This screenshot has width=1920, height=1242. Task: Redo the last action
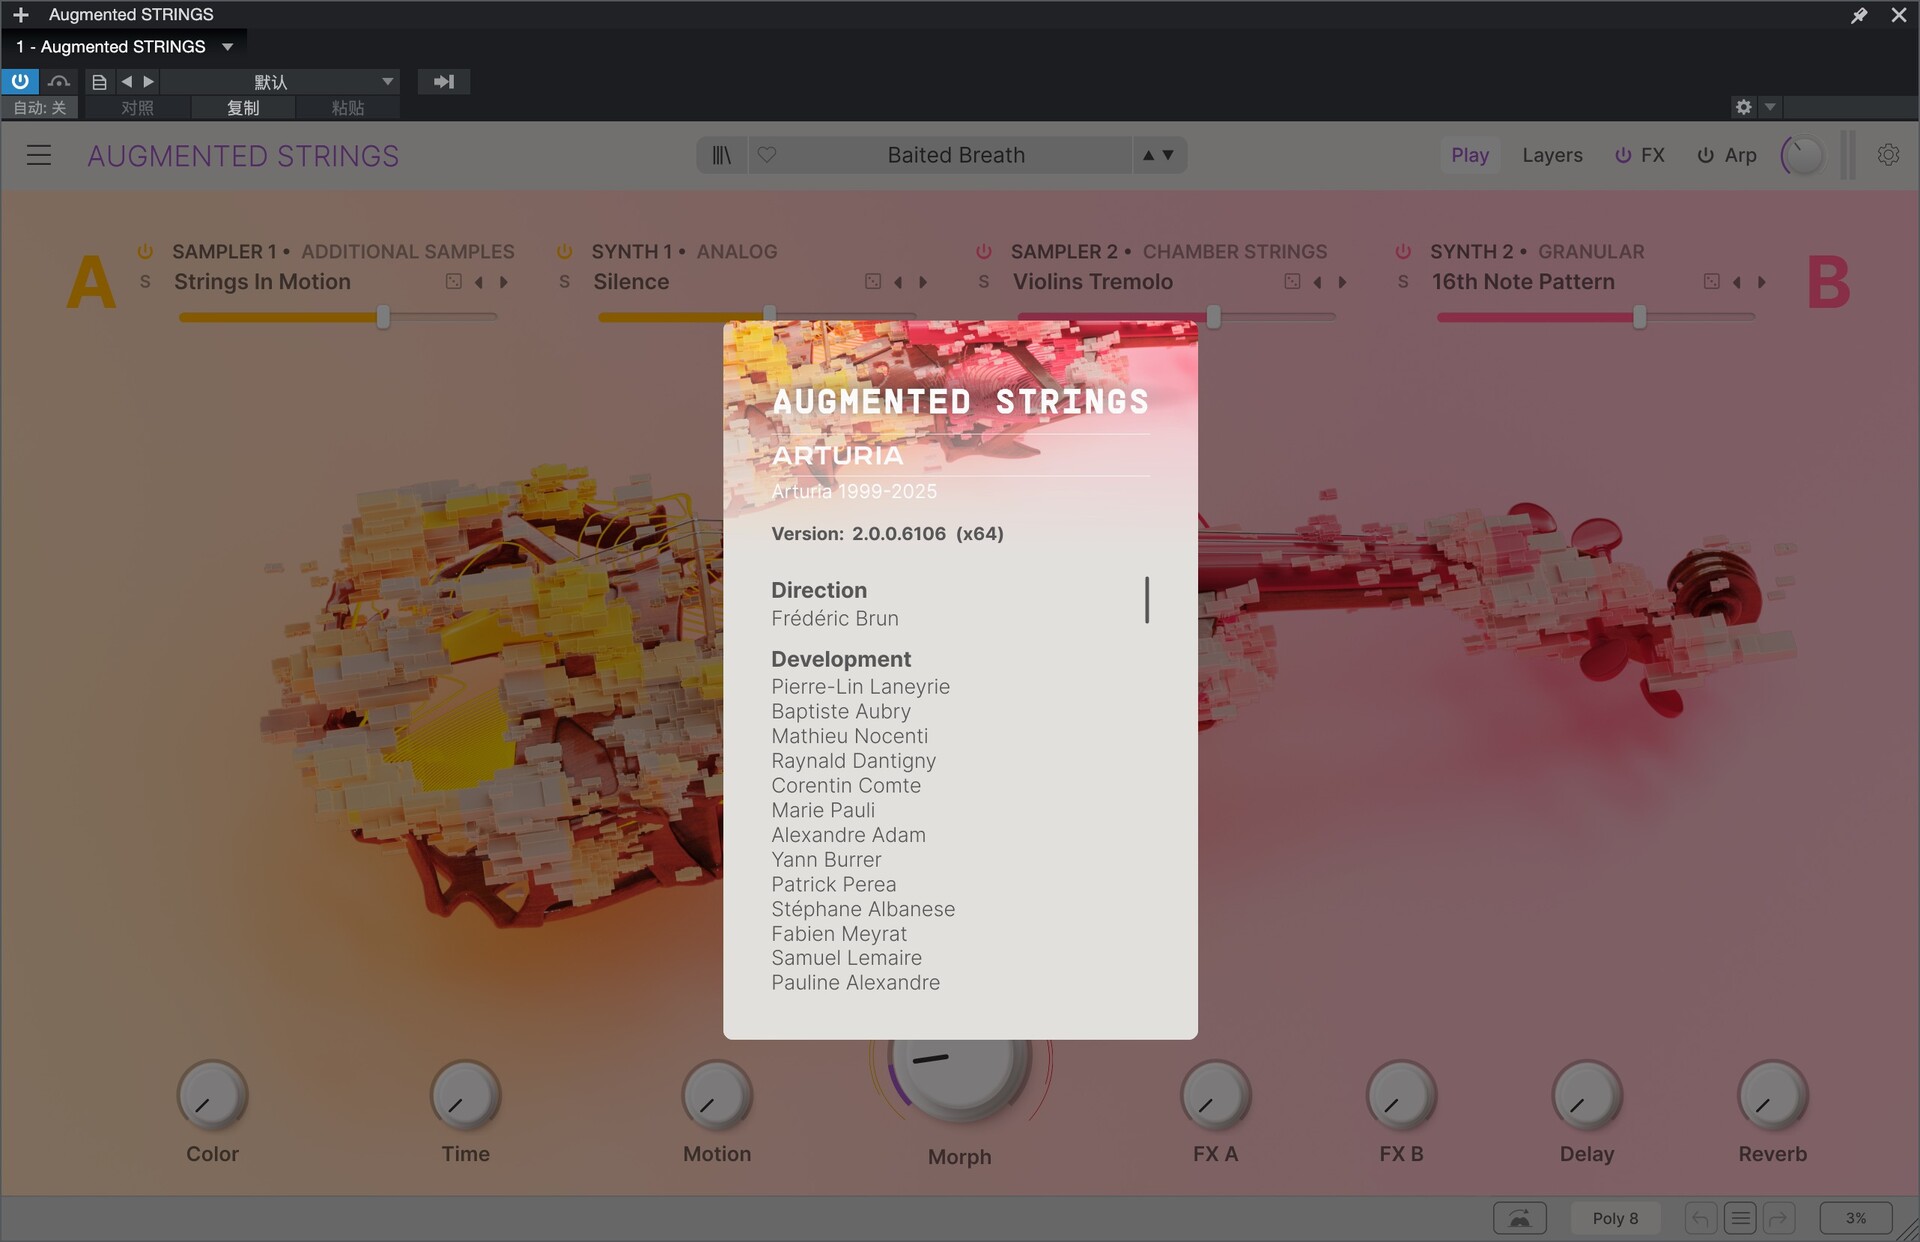pos(1779,1218)
